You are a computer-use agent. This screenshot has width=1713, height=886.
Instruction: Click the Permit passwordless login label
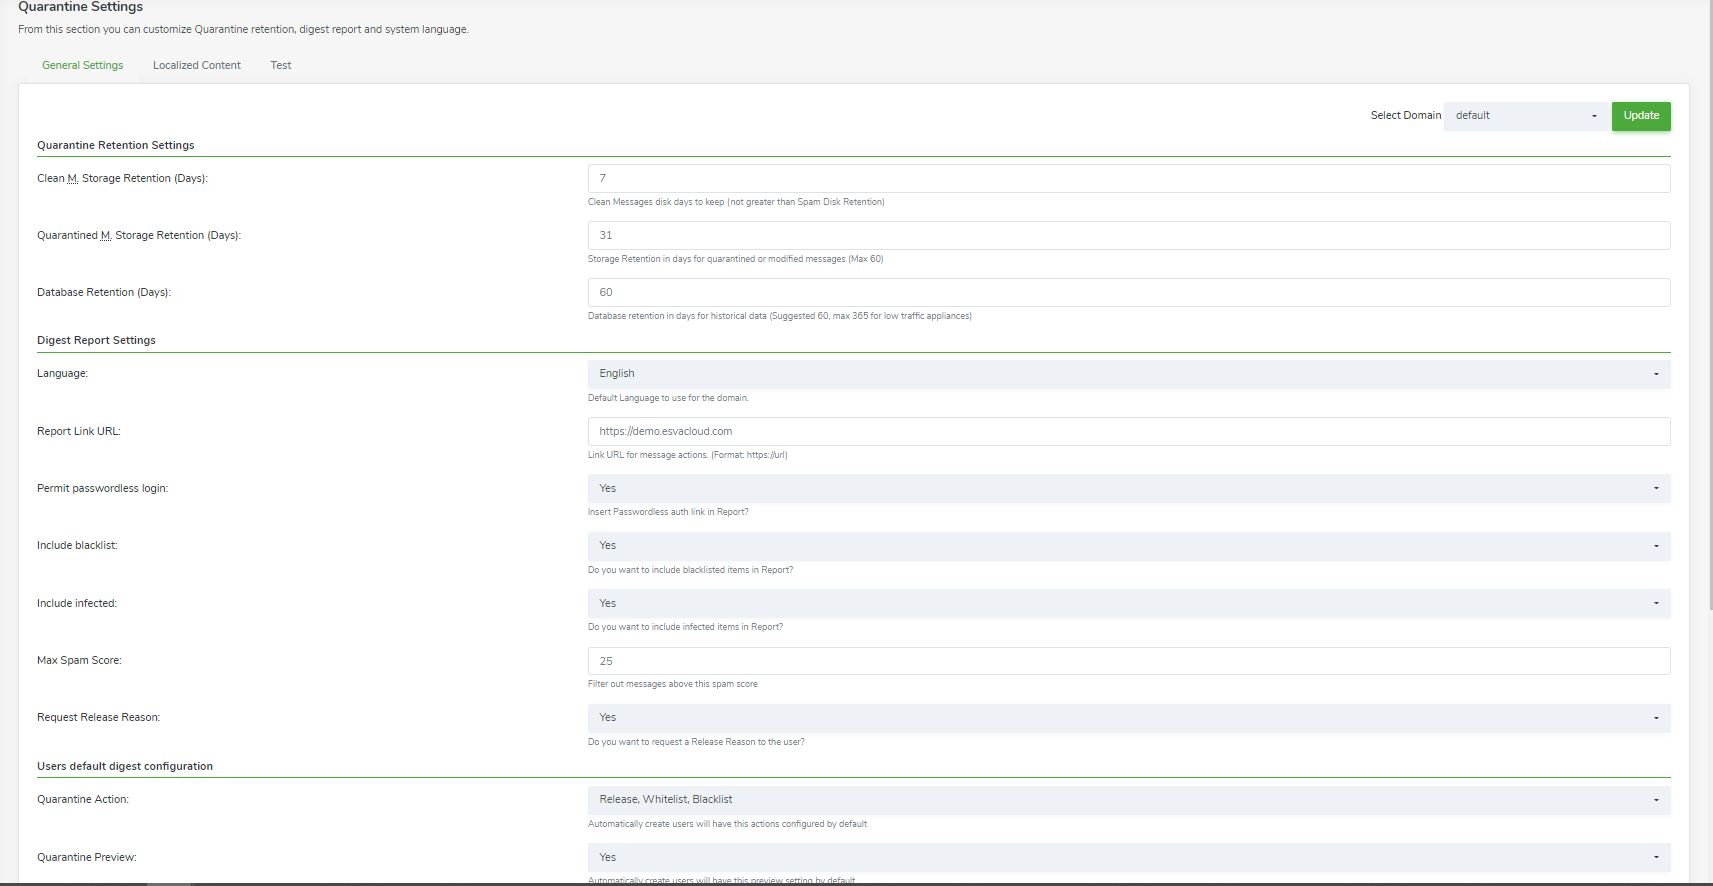point(102,488)
